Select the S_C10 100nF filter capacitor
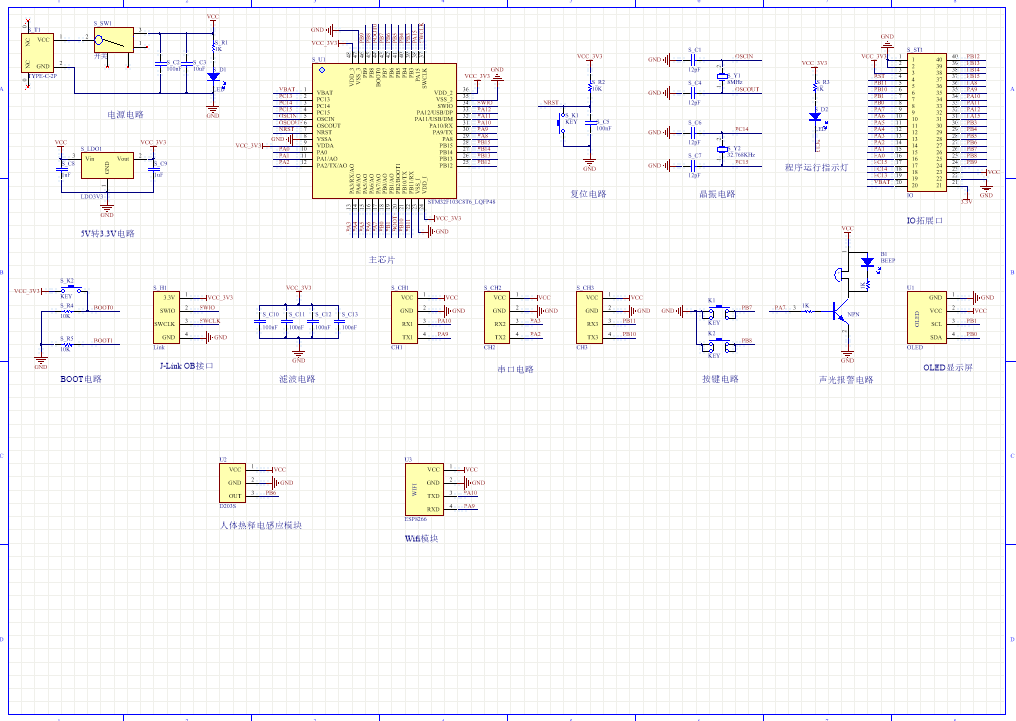This screenshot has height=721, width=1016. (x=259, y=321)
